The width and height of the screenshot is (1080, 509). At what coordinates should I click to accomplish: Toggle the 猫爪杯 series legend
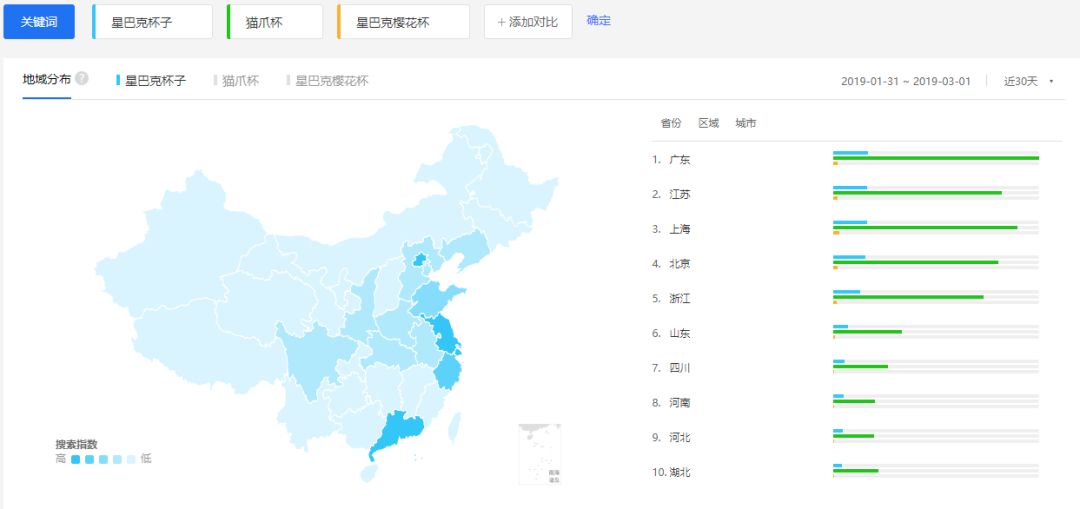[x=236, y=81]
